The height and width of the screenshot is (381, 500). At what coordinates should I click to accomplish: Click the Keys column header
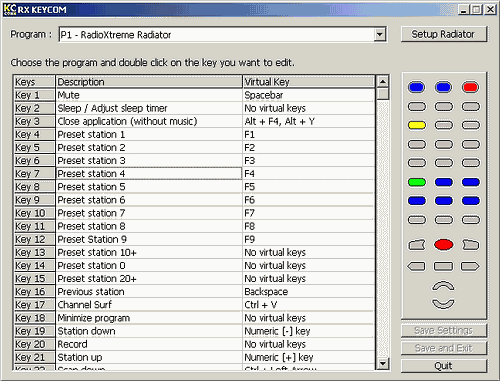tap(34, 82)
